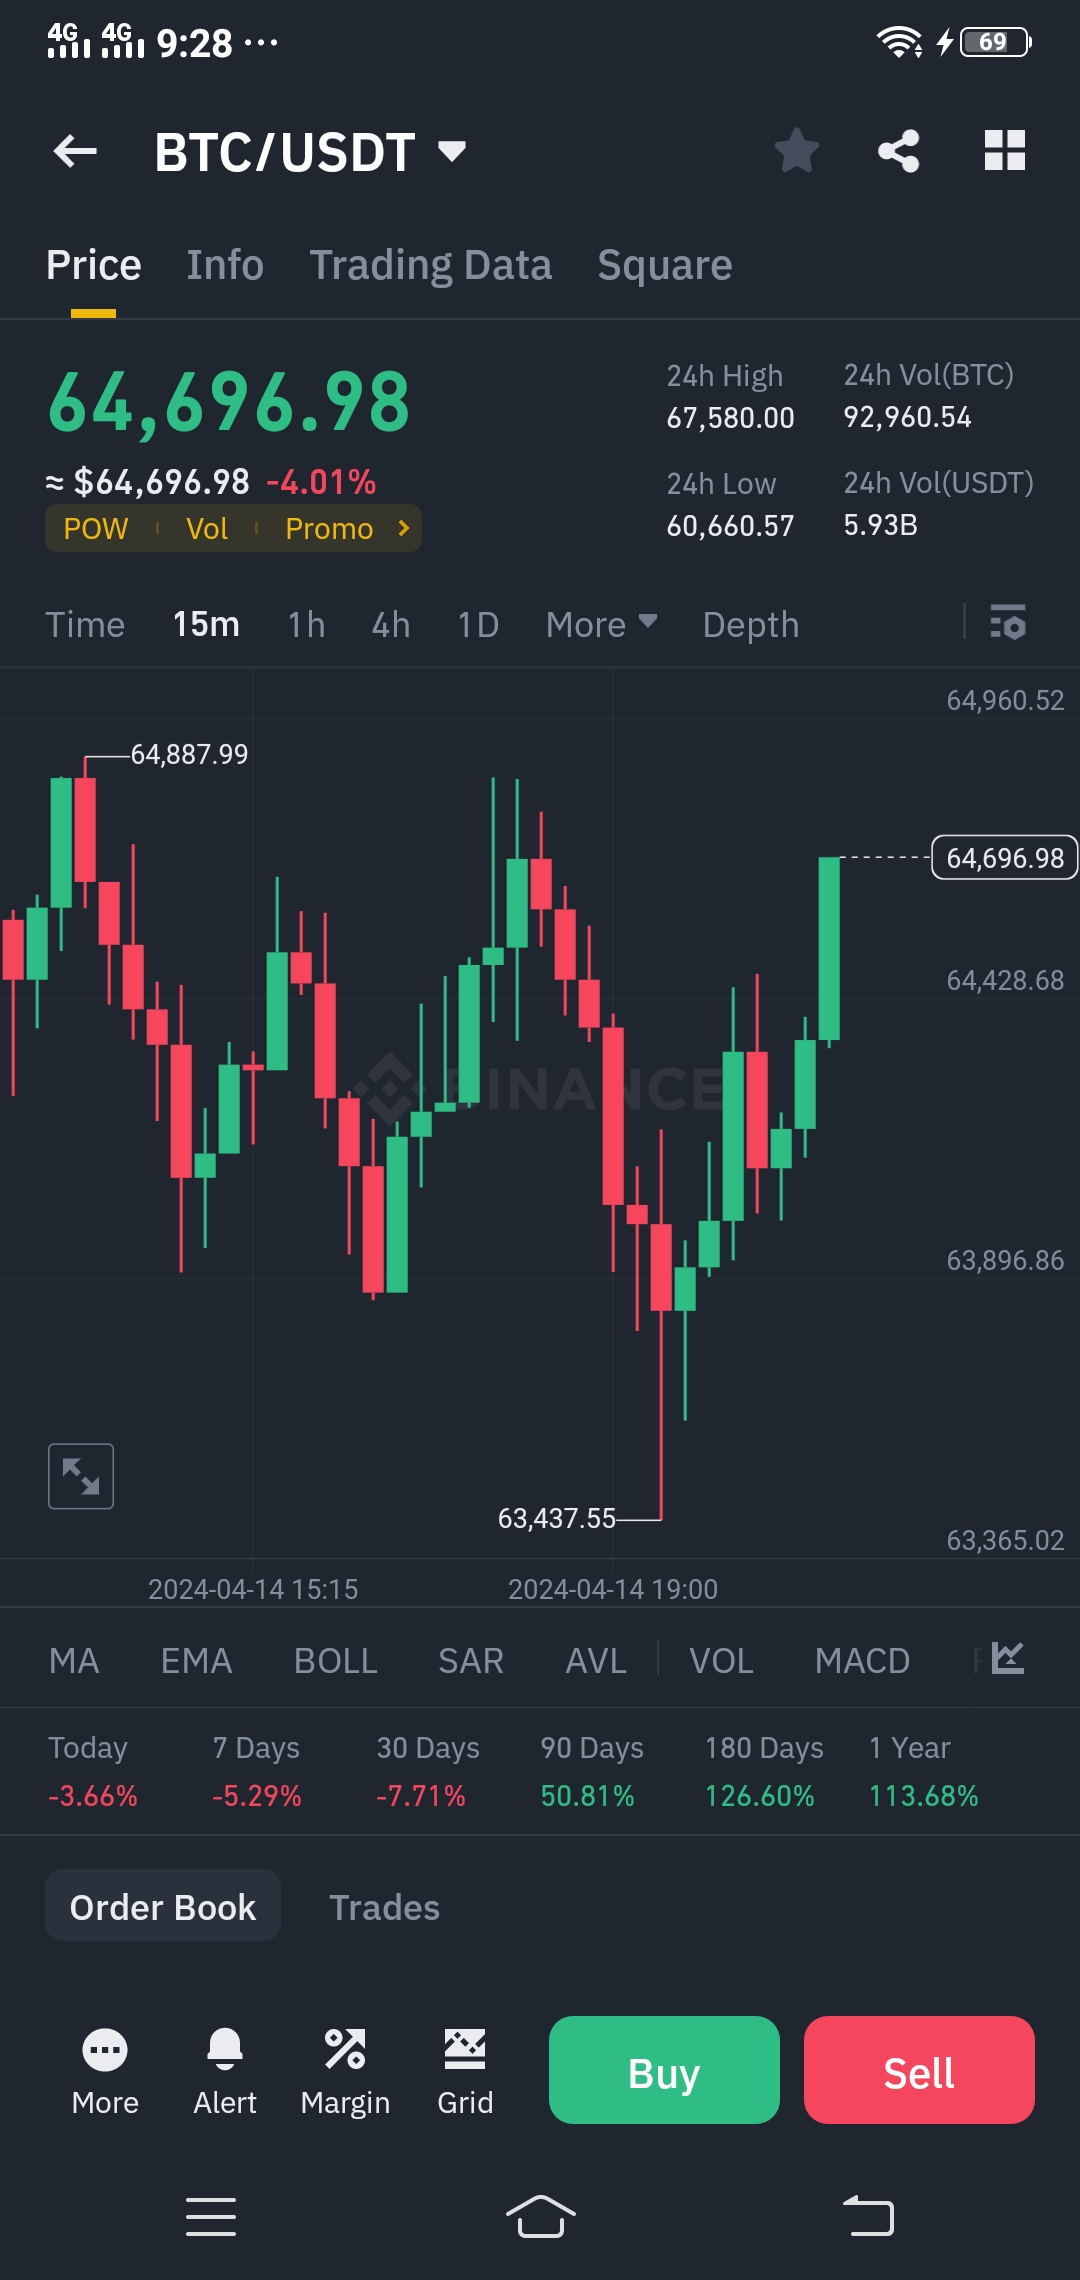Select the 4h interval
This screenshot has height=2280, width=1080.
pos(391,625)
